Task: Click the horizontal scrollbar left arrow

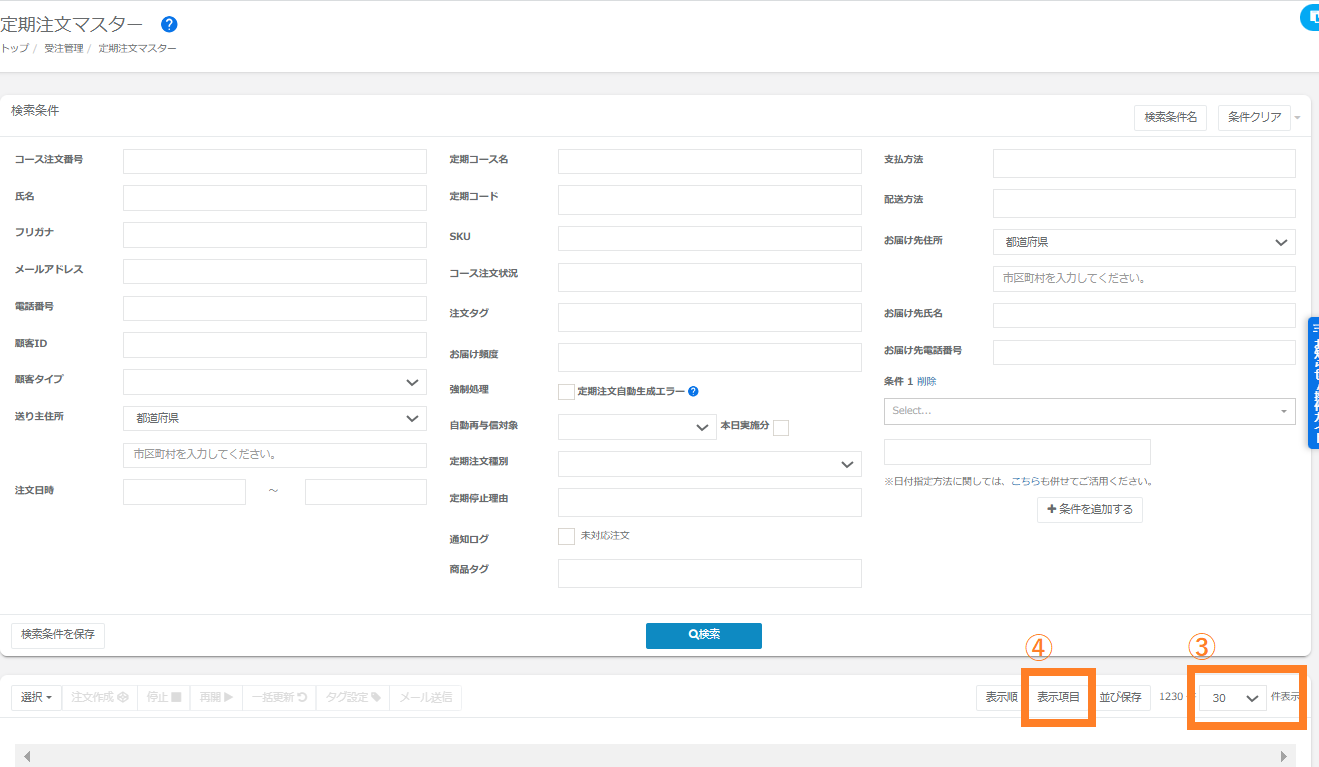Action: pyautogui.click(x=27, y=757)
